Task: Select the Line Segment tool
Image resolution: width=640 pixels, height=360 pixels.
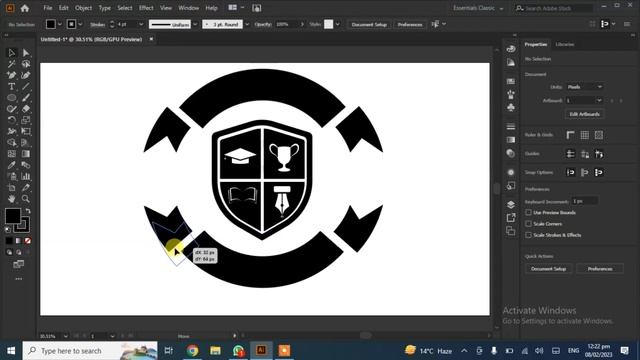Action: [26, 87]
